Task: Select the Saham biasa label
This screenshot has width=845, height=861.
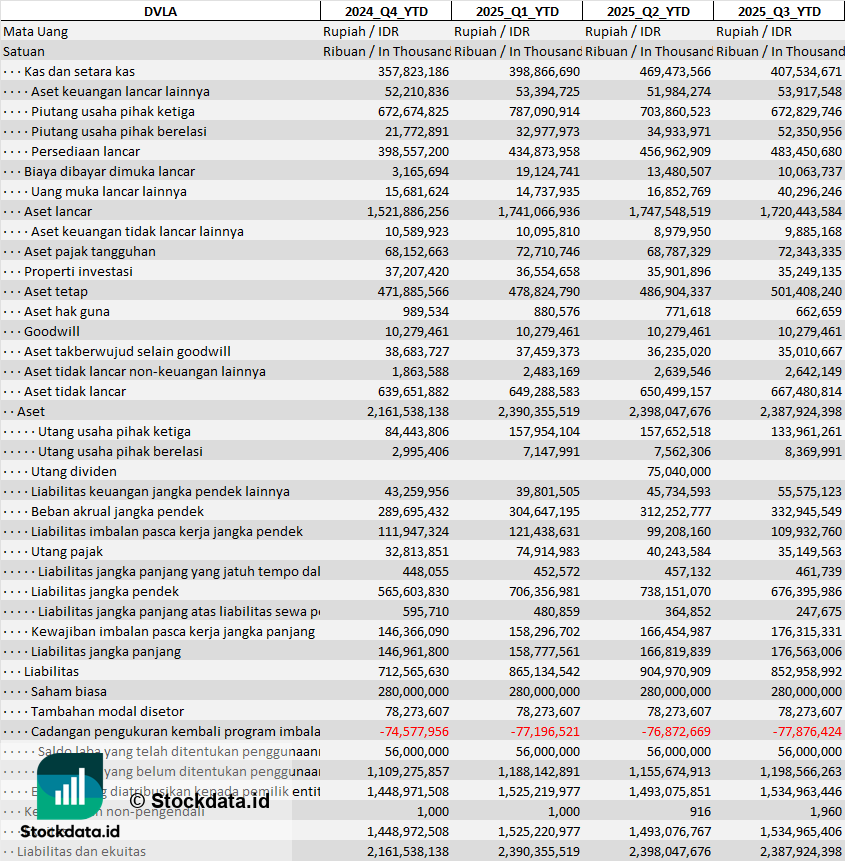Action: pos(69,692)
